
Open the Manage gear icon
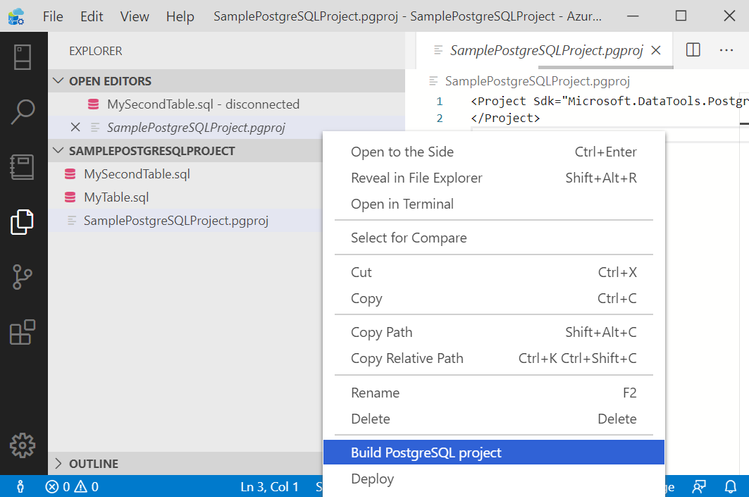pos(23,445)
